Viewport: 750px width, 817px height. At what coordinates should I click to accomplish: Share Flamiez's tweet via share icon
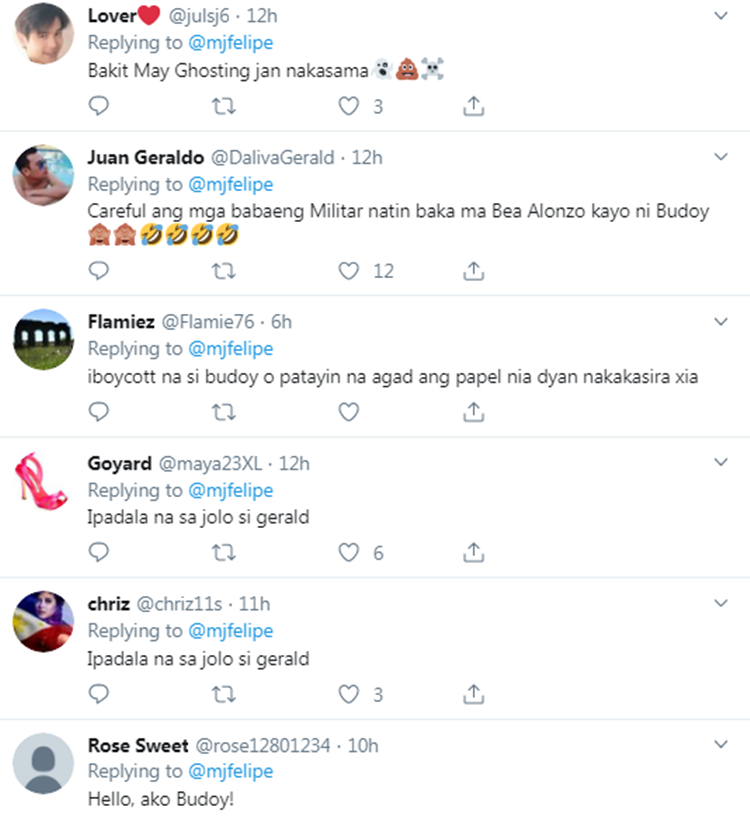pos(475,411)
